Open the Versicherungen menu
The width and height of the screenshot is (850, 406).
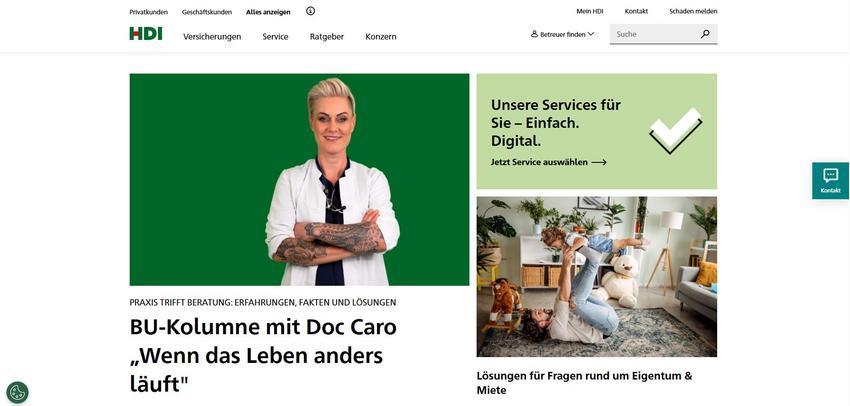[x=212, y=37]
